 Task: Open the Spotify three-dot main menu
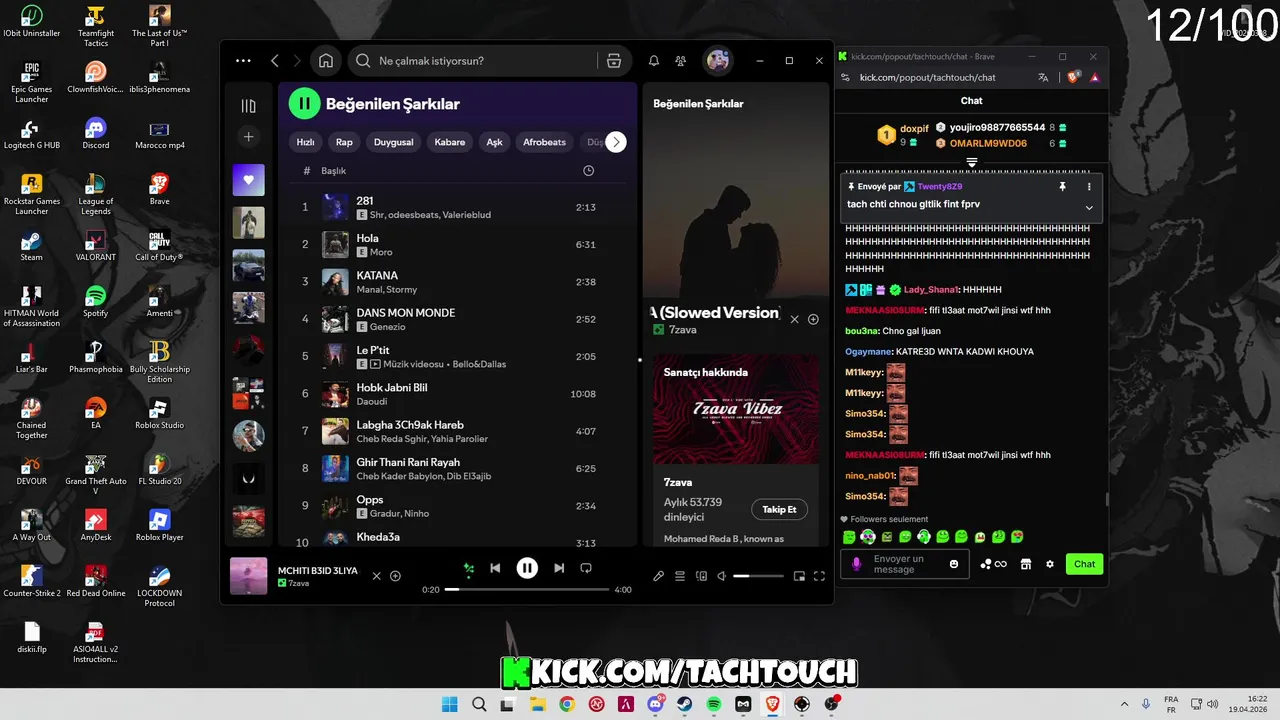click(x=243, y=61)
